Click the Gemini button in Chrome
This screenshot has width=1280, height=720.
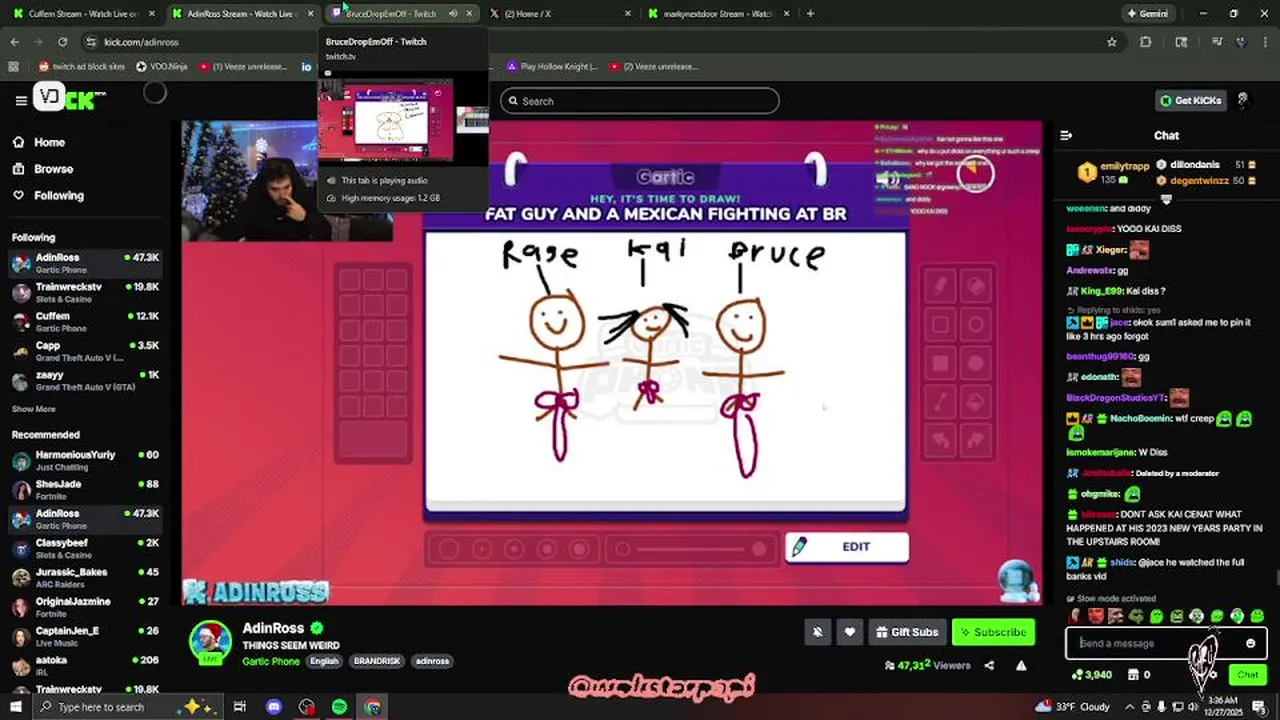(1147, 14)
